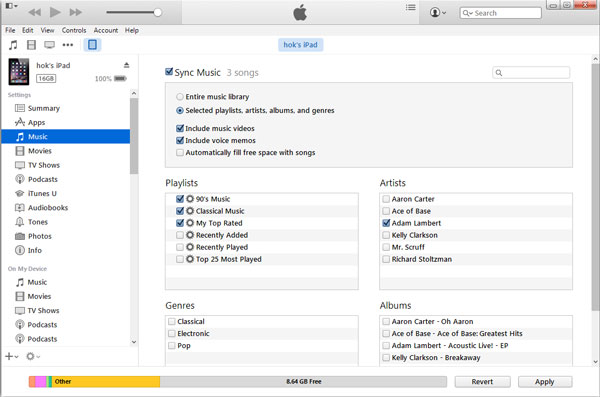This screenshot has height=397, width=600.
Task: Open Movies under On My Device
Action: (x=39, y=296)
